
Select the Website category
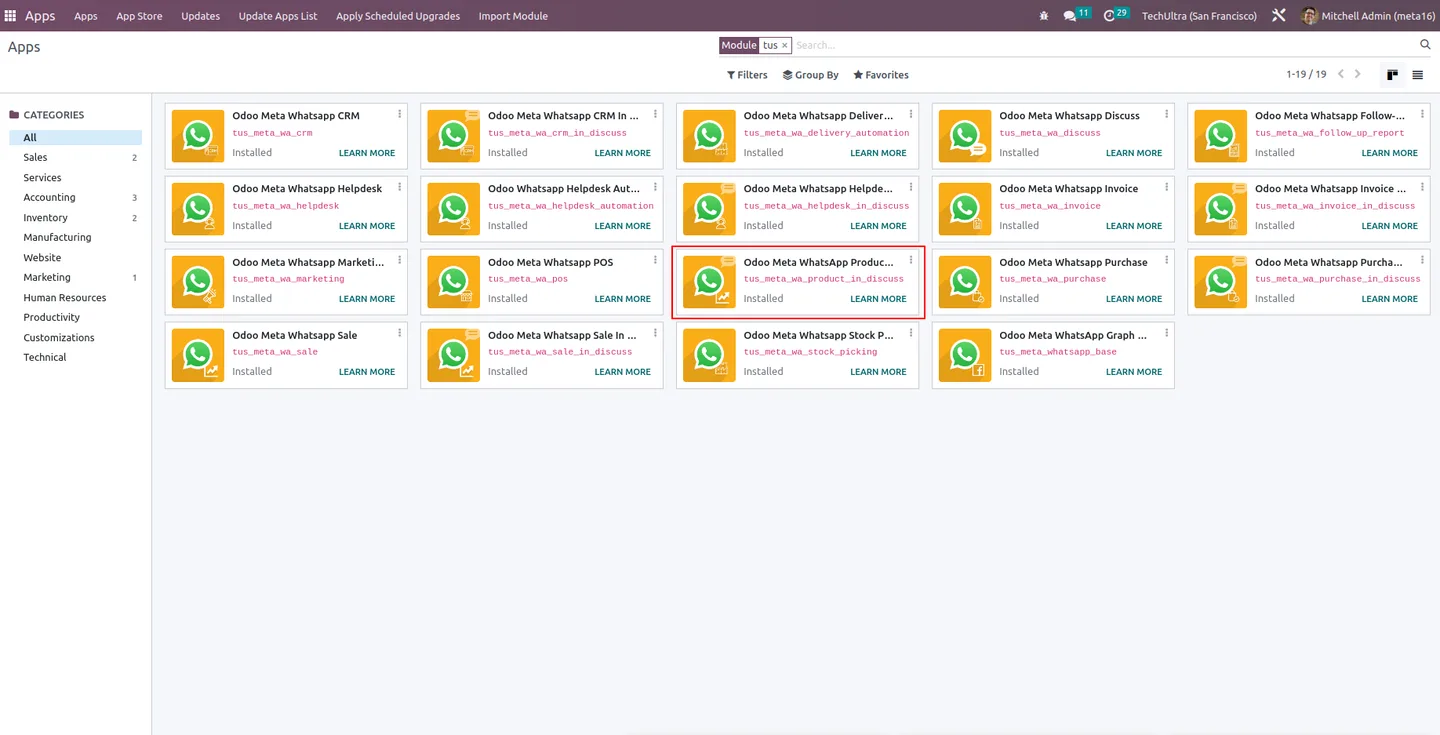coord(76,258)
